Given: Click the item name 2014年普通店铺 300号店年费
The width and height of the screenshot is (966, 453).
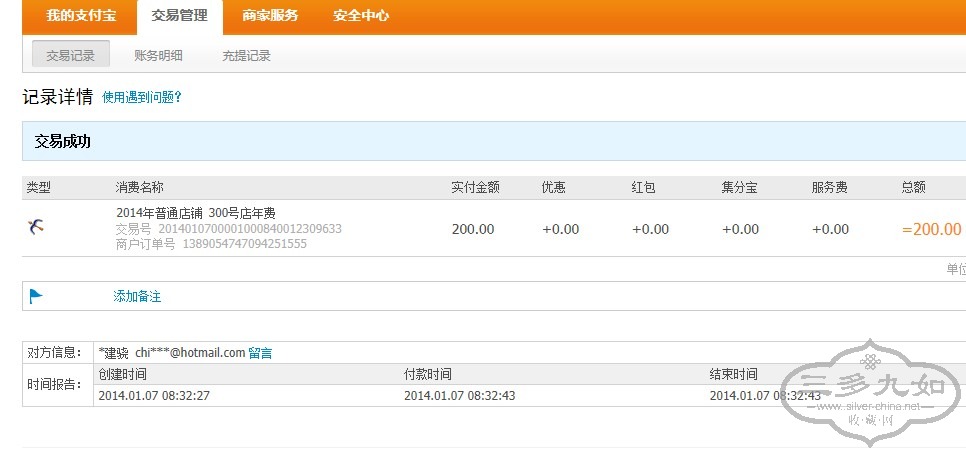Looking at the screenshot, I should pyautogui.click(x=196, y=213).
